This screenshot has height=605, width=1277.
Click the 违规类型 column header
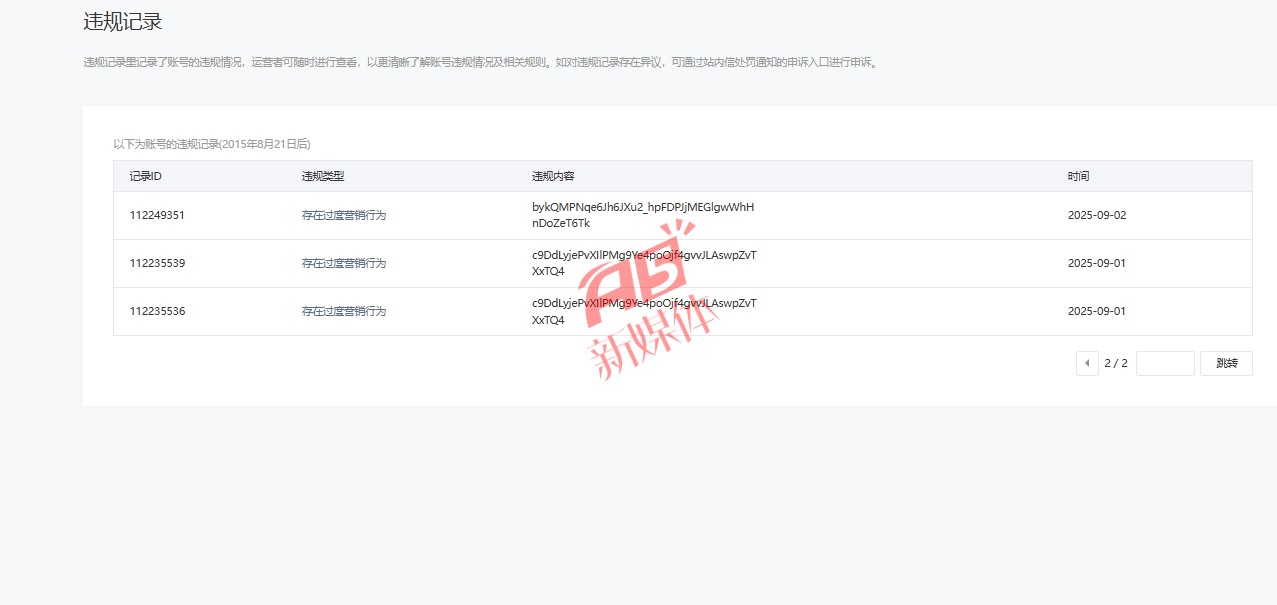click(323, 177)
